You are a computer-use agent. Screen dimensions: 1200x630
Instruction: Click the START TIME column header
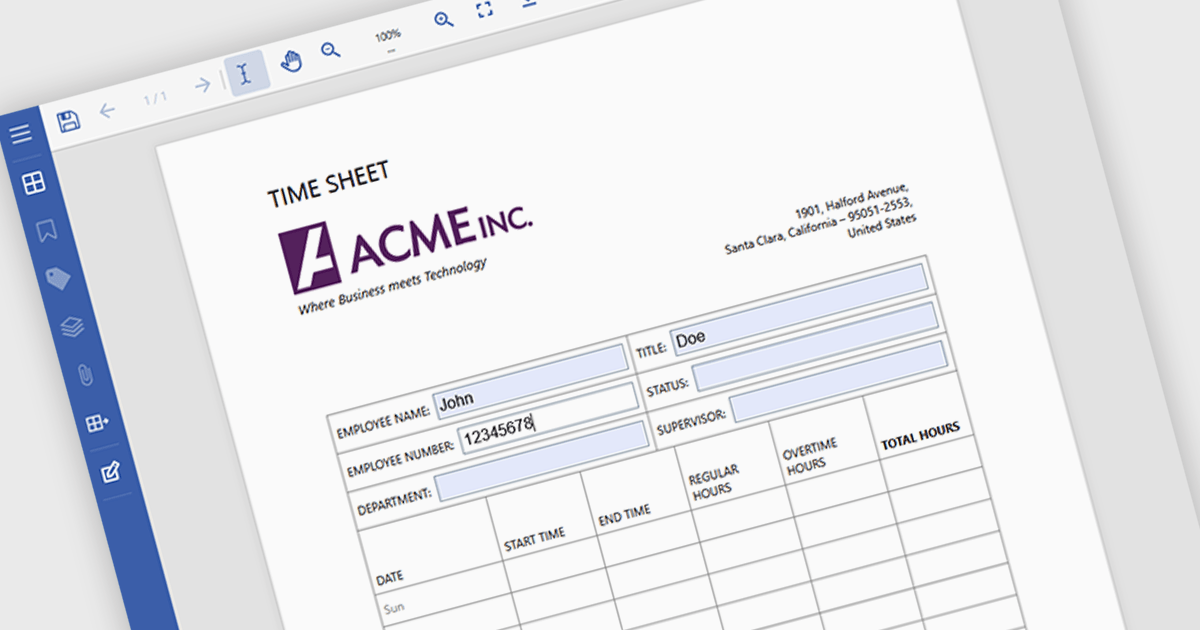534,541
